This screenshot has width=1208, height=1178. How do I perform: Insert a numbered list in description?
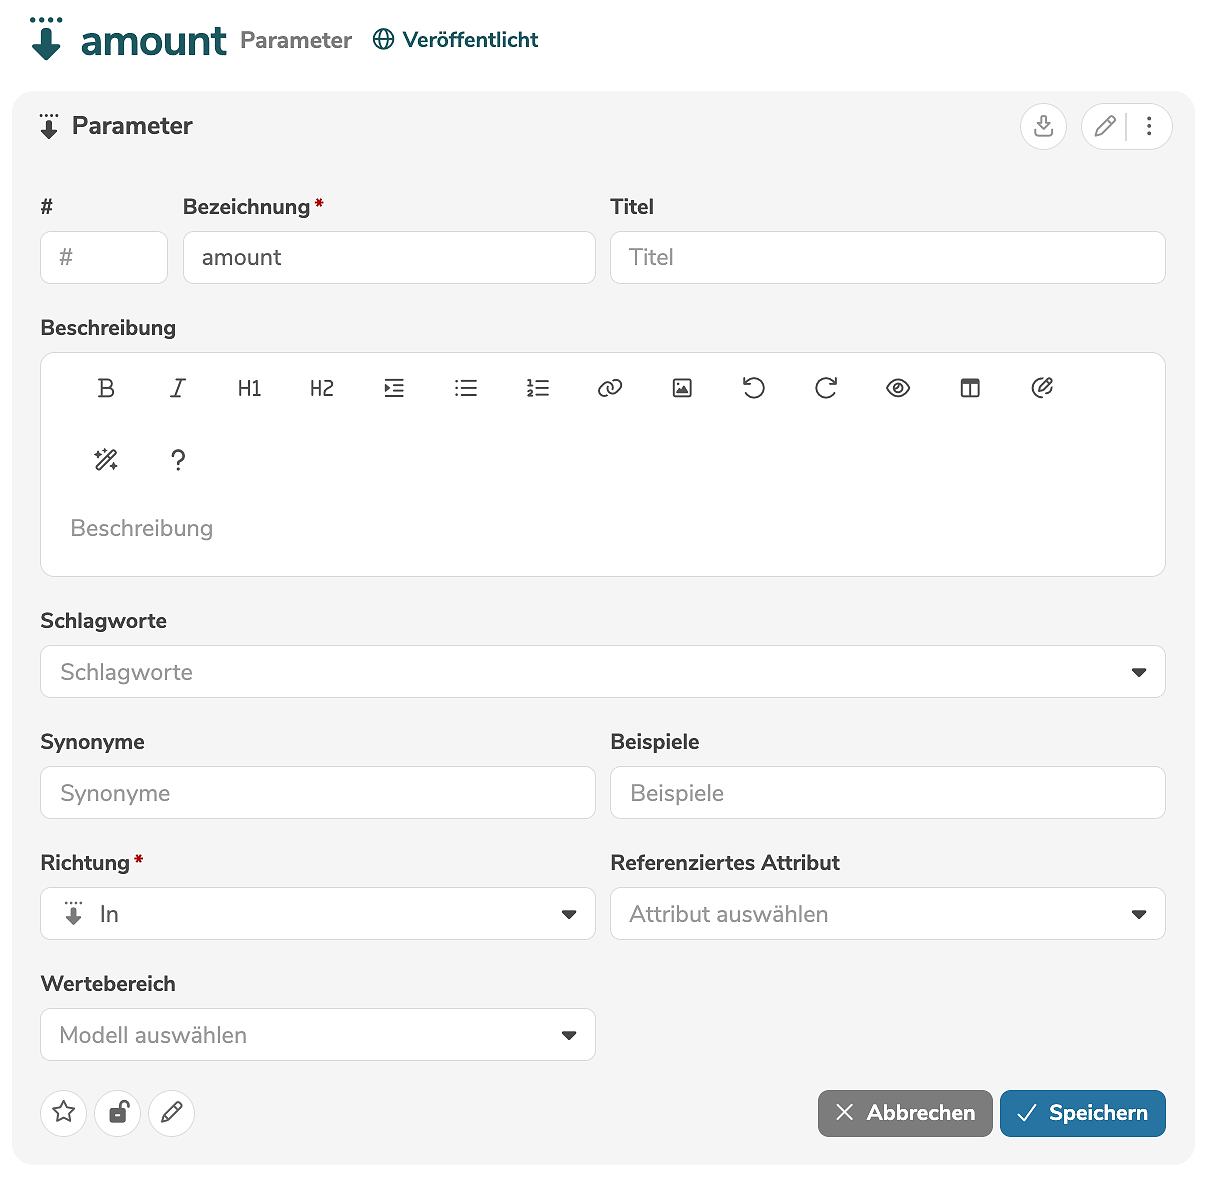click(538, 388)
